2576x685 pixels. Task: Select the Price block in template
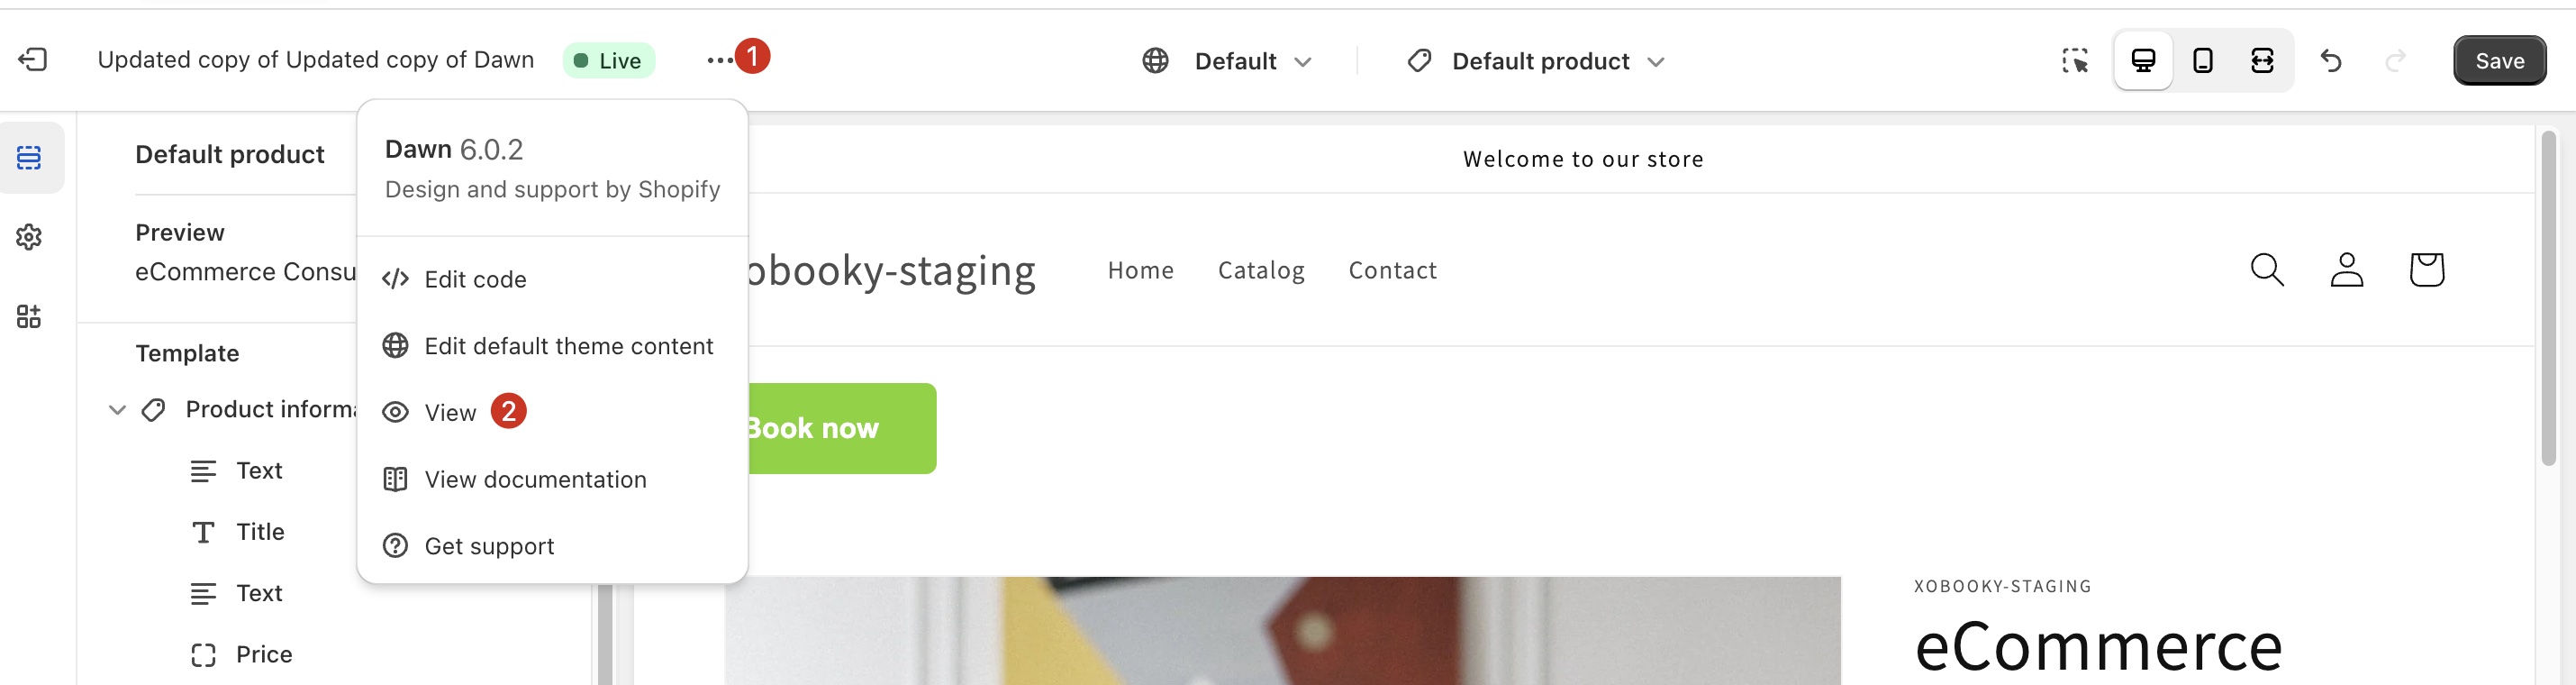click(263, 654)
